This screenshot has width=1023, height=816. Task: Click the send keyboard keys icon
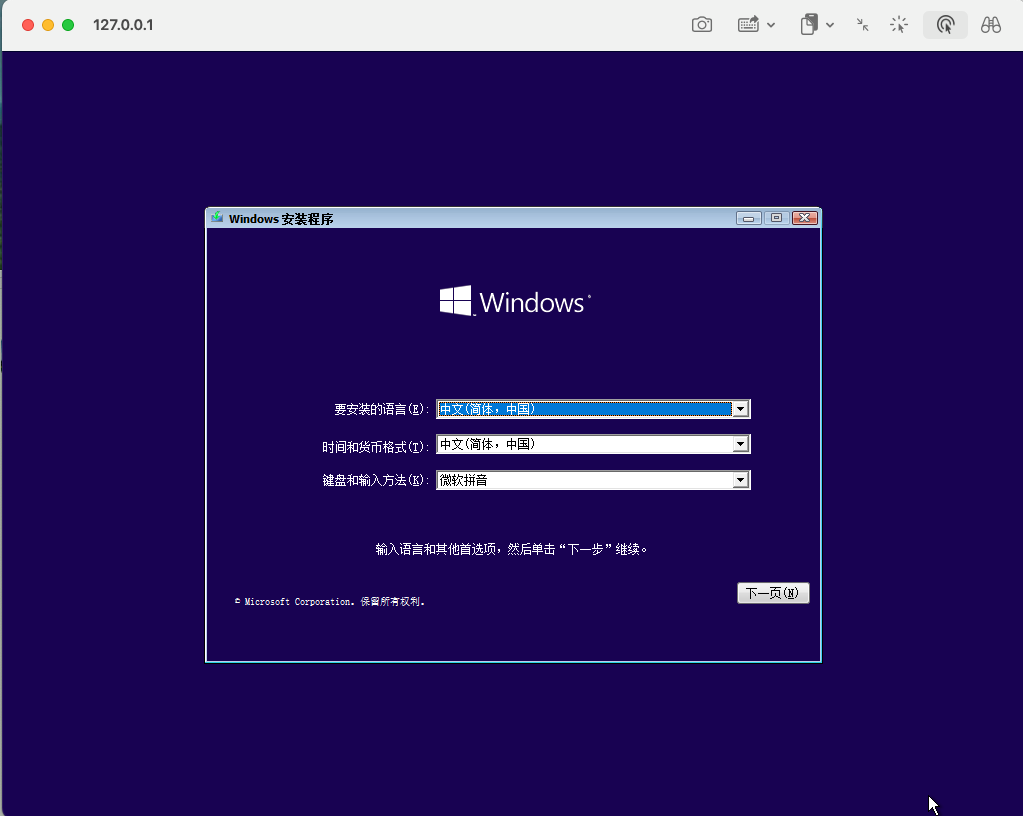[748, 25]
